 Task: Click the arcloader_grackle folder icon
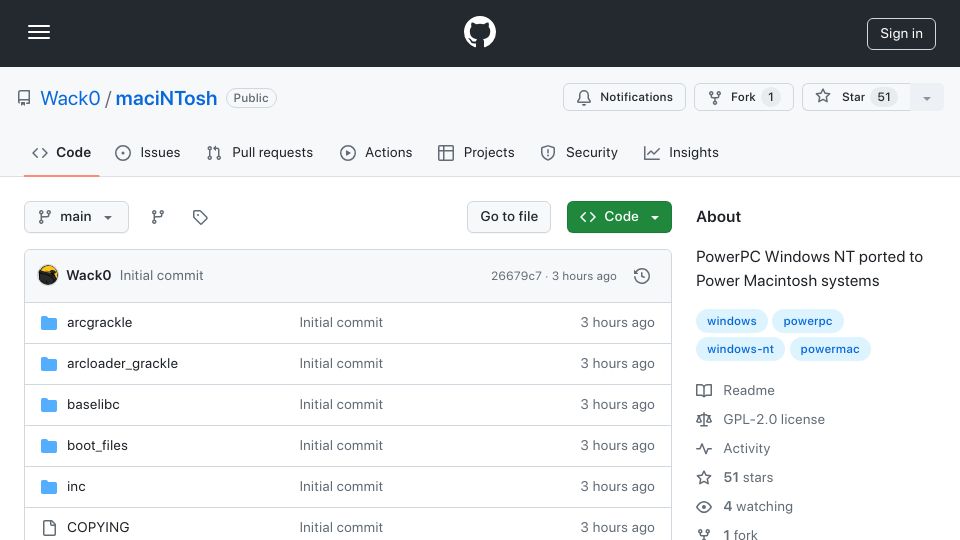coord(49,364)
